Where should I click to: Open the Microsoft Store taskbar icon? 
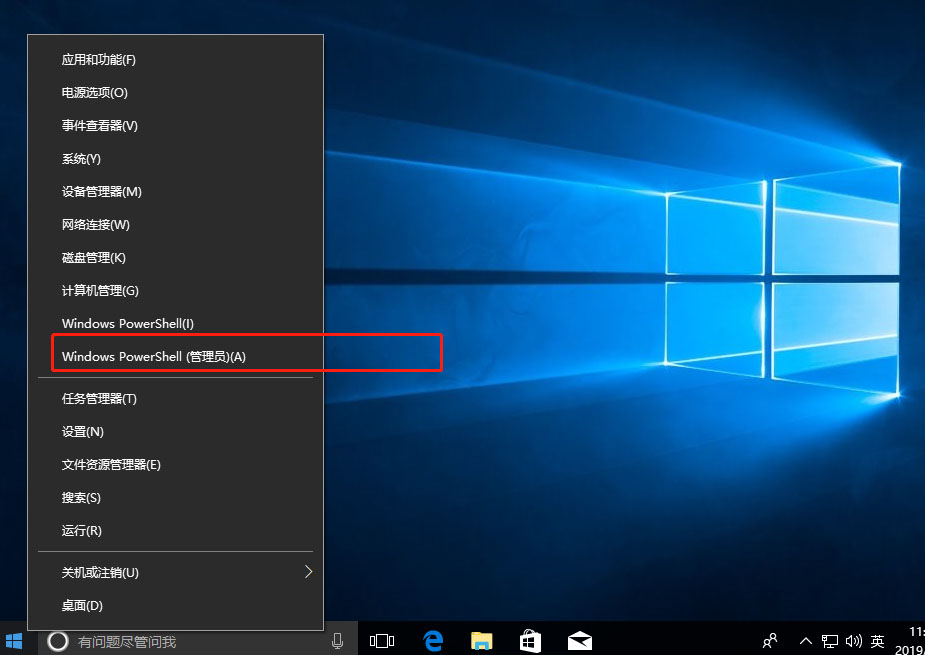point(530,641)
